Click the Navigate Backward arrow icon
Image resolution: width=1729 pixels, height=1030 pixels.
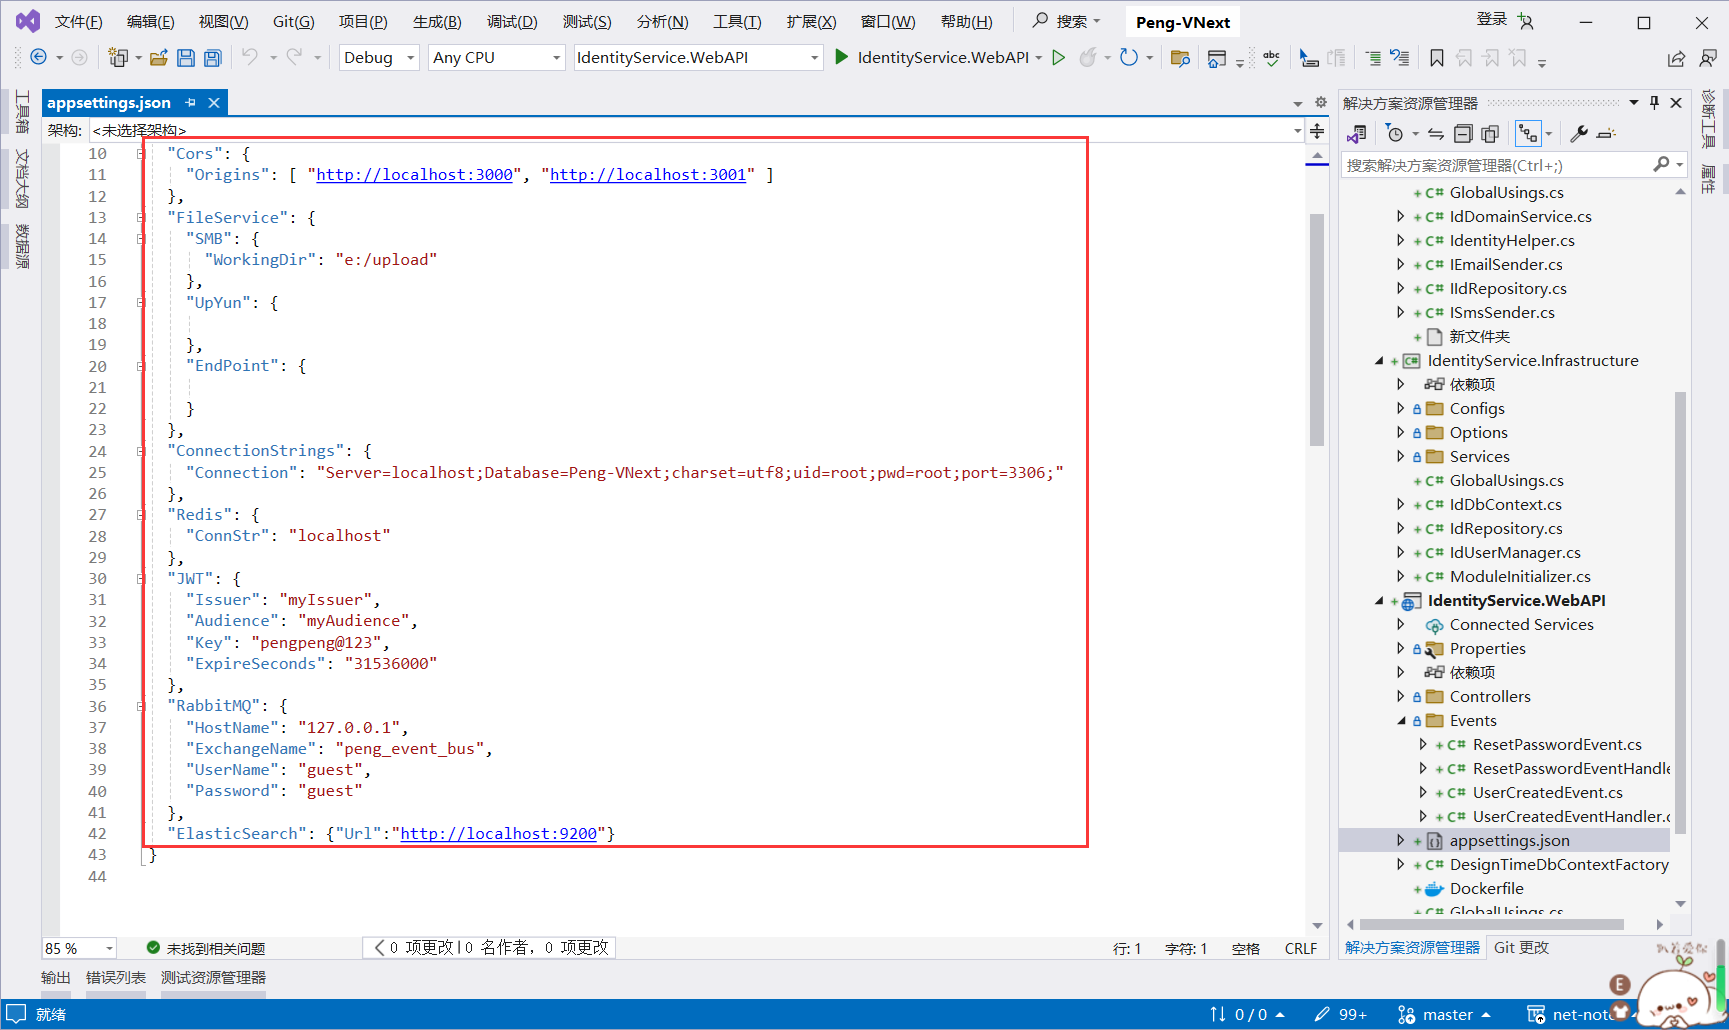point(38,57)
